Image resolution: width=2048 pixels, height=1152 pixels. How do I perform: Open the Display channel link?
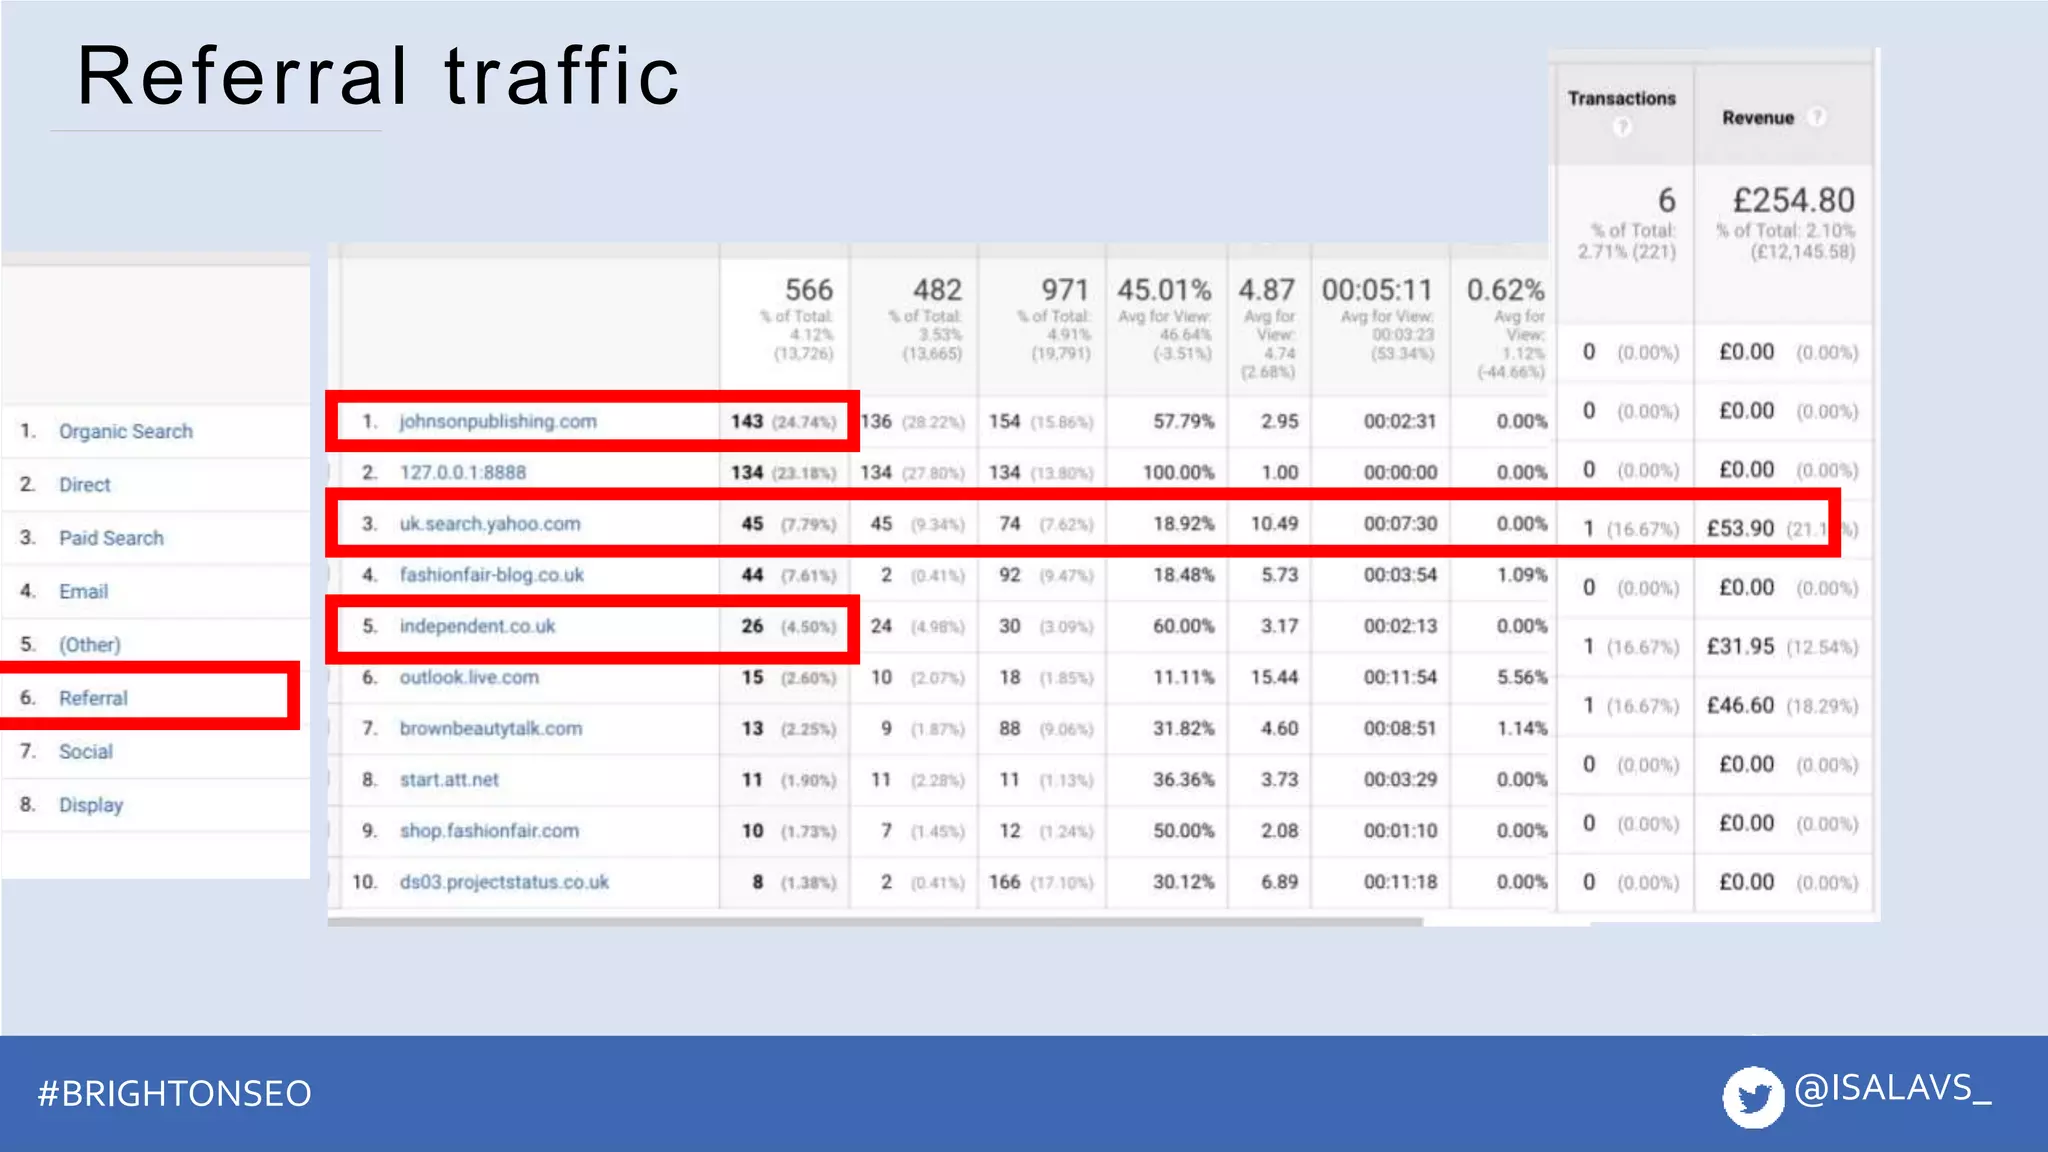pyautogui.click(x=91, y=805)
